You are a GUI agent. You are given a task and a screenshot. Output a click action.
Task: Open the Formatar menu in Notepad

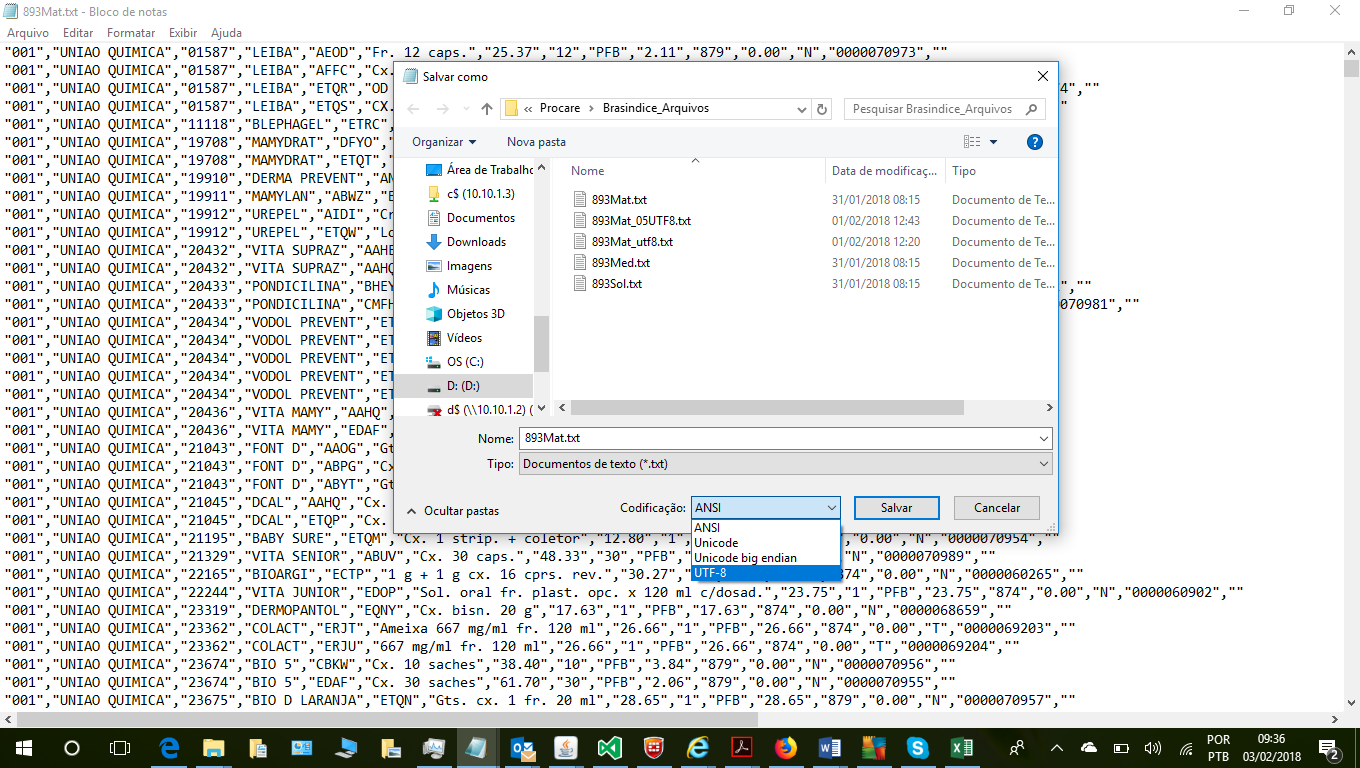(x=131, y=33)
